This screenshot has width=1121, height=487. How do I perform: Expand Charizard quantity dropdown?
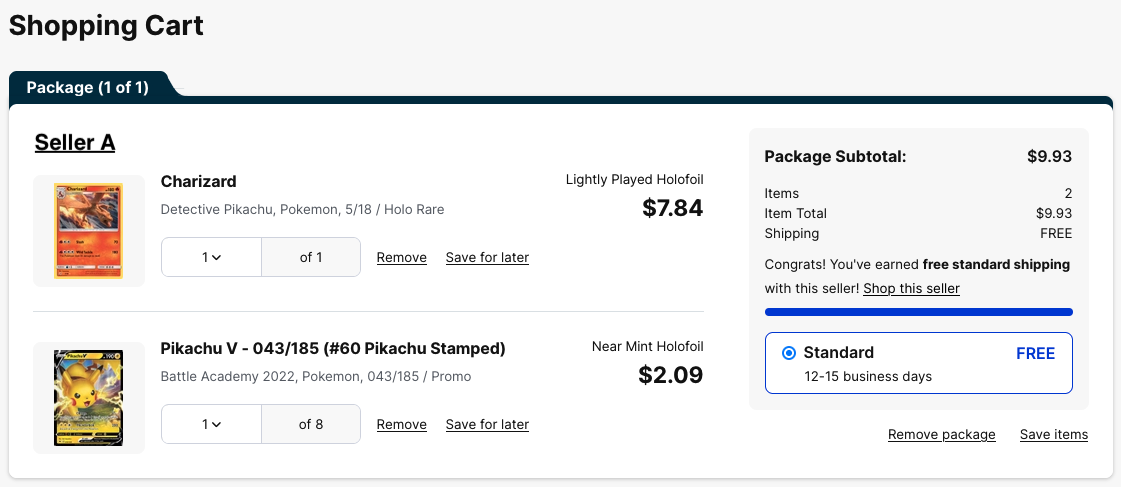[x=211, y=257]
